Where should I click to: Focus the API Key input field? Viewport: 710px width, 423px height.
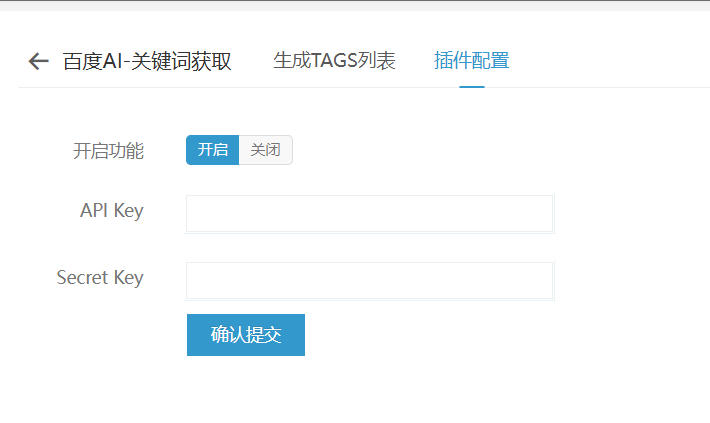click(369, 214)
